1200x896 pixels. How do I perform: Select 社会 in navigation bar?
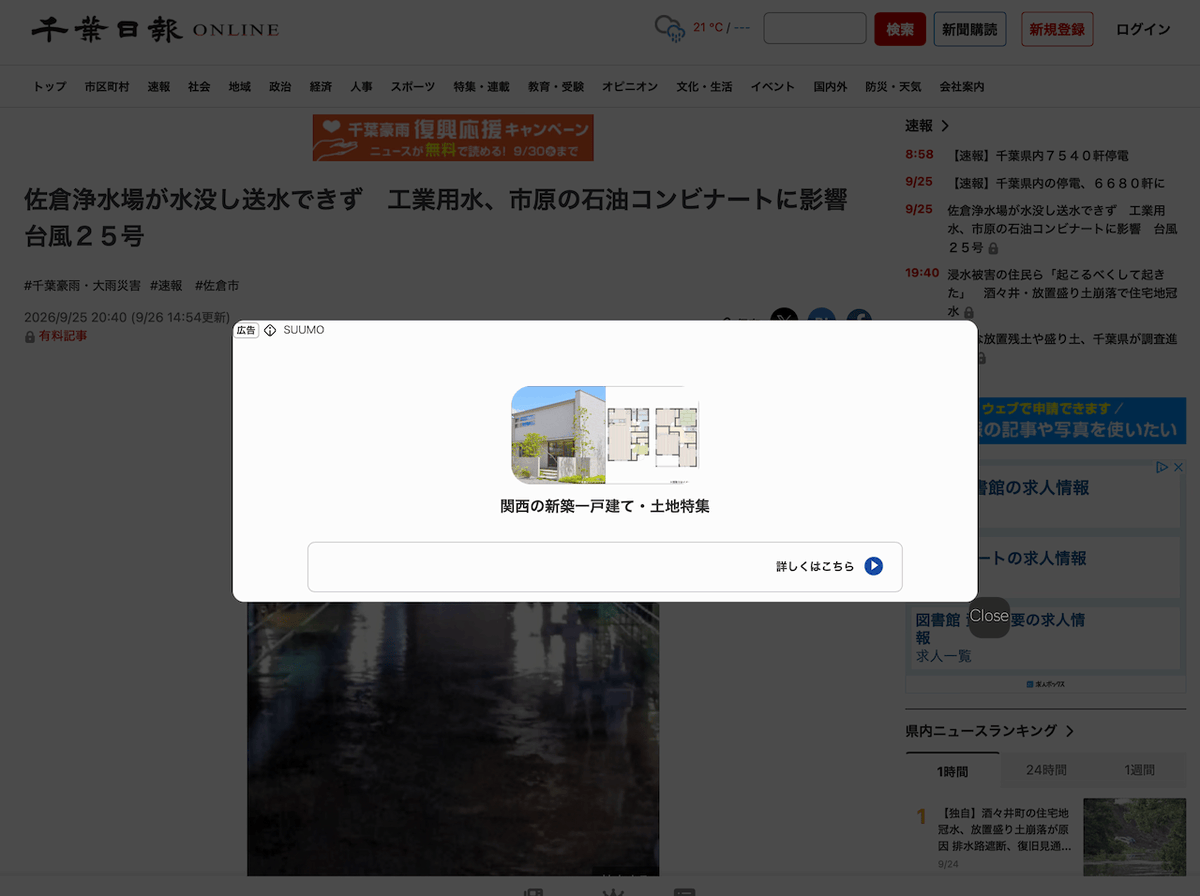click(x=199, y=87)
